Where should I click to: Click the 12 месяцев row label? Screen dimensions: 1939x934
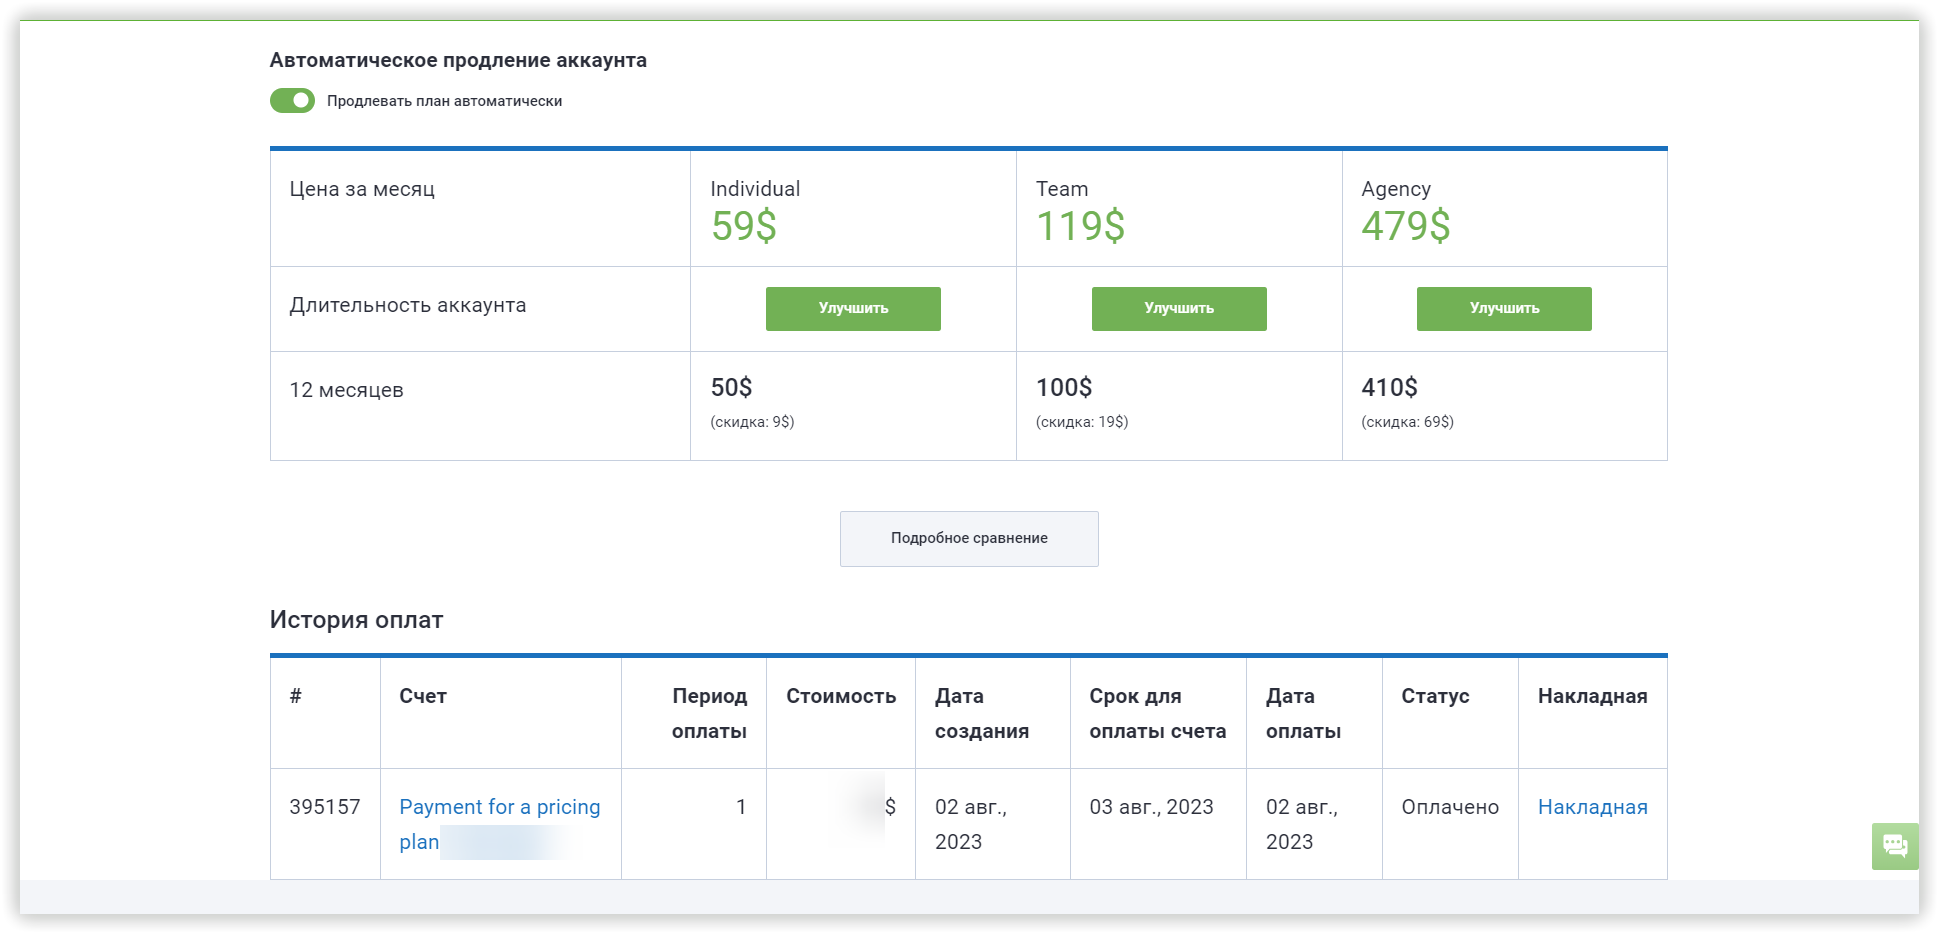click(x=346, y=390)
